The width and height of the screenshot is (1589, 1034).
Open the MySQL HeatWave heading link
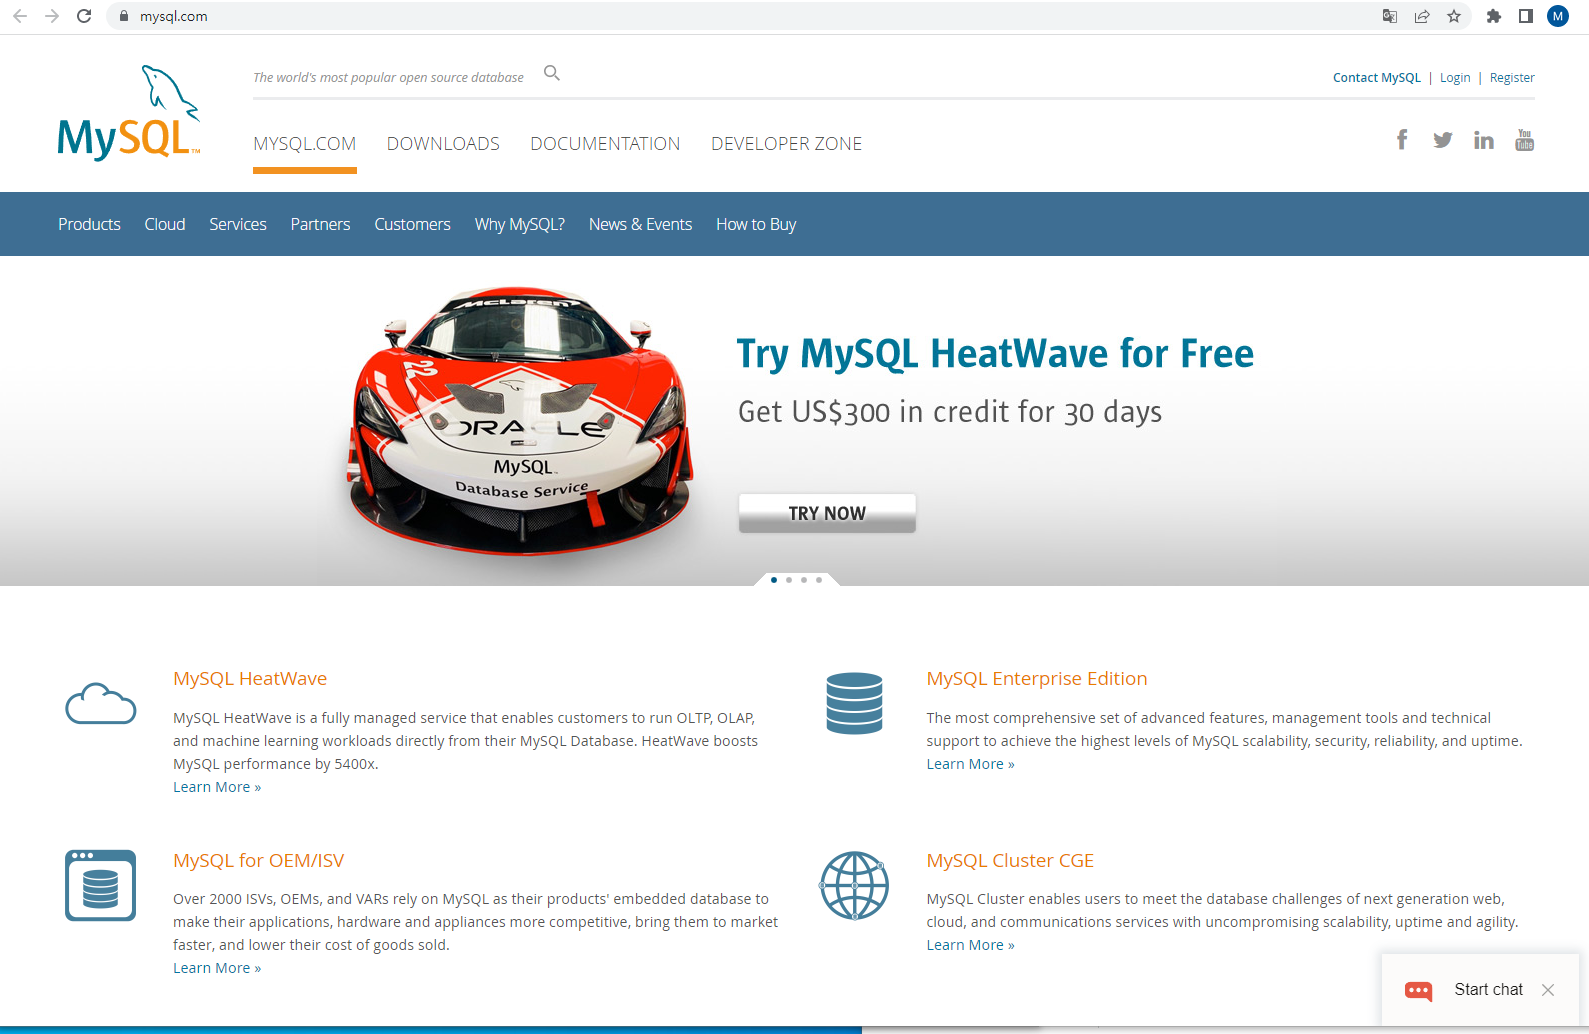pyautogui.click(x=250, y=678)
